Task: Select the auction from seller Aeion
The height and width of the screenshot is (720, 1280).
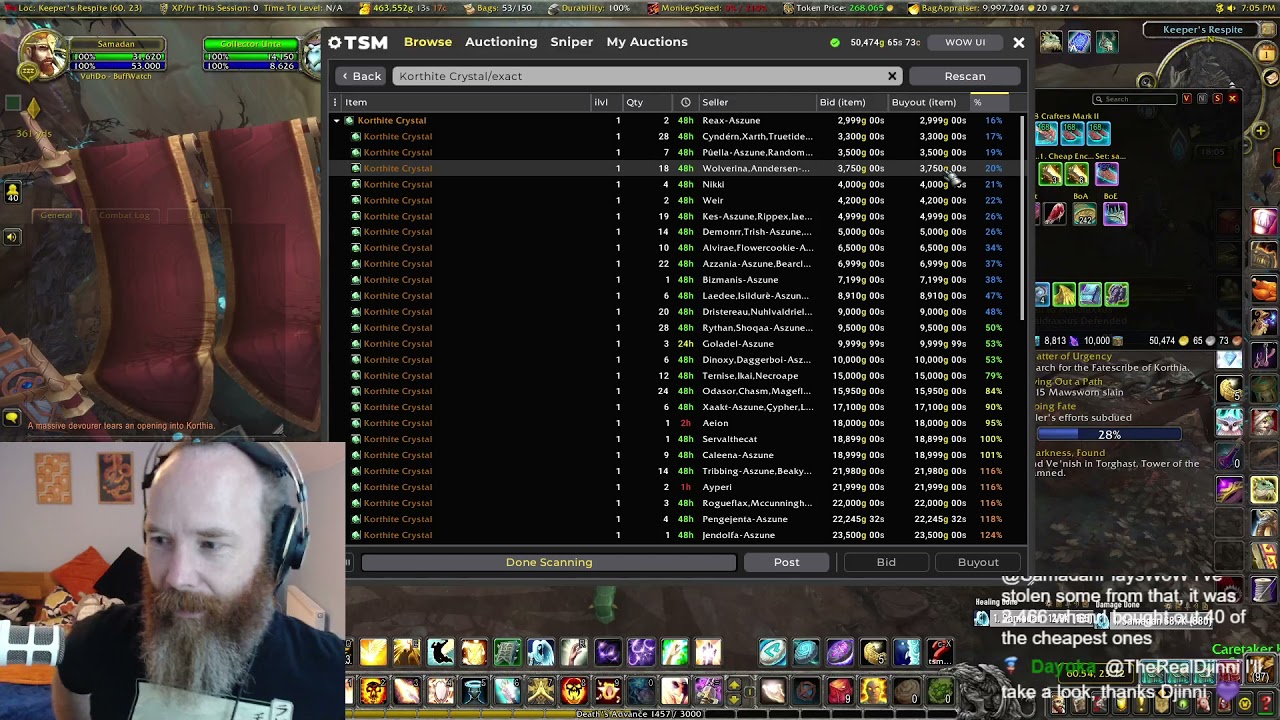Action: coord(675,423)
